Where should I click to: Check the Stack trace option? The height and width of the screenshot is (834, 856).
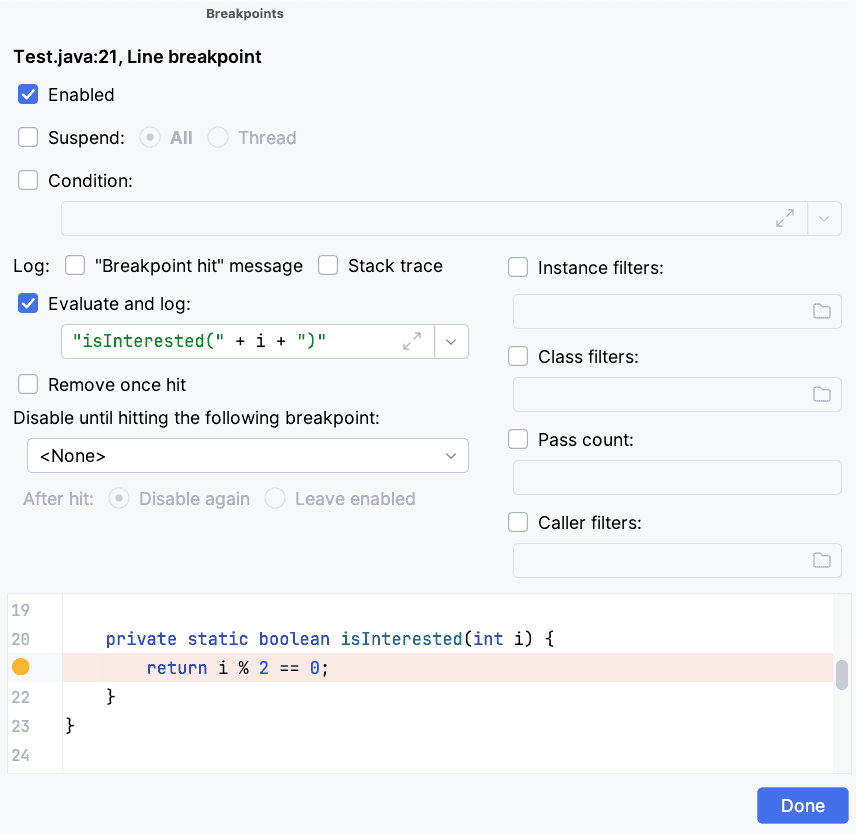tap(328, 266)
